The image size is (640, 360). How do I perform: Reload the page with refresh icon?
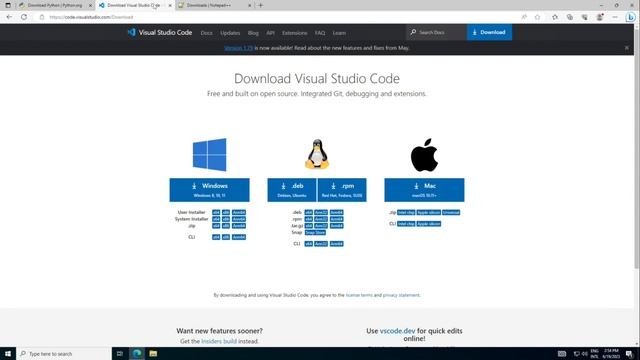coord(24,17)
